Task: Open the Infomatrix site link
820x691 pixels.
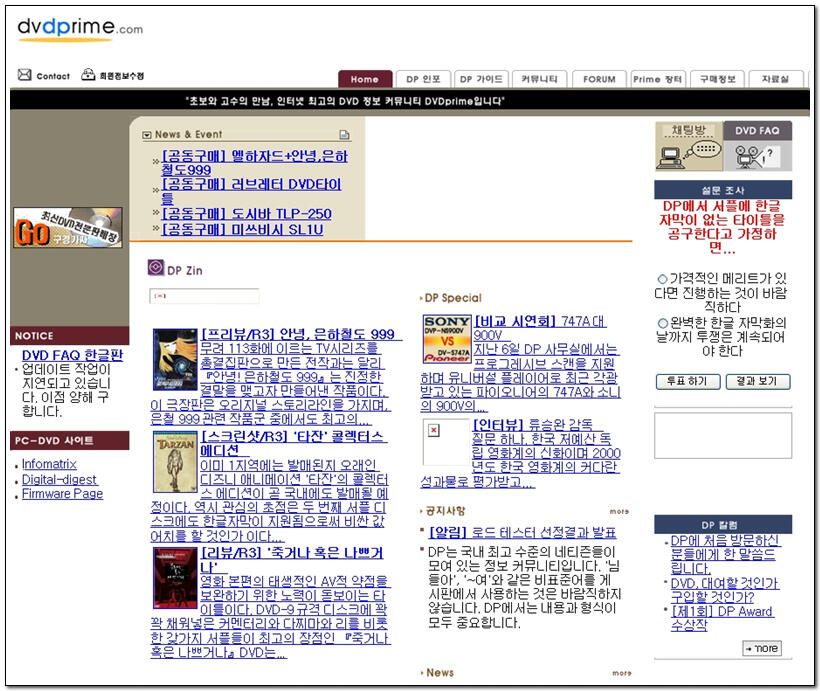Action: (49, 464)
